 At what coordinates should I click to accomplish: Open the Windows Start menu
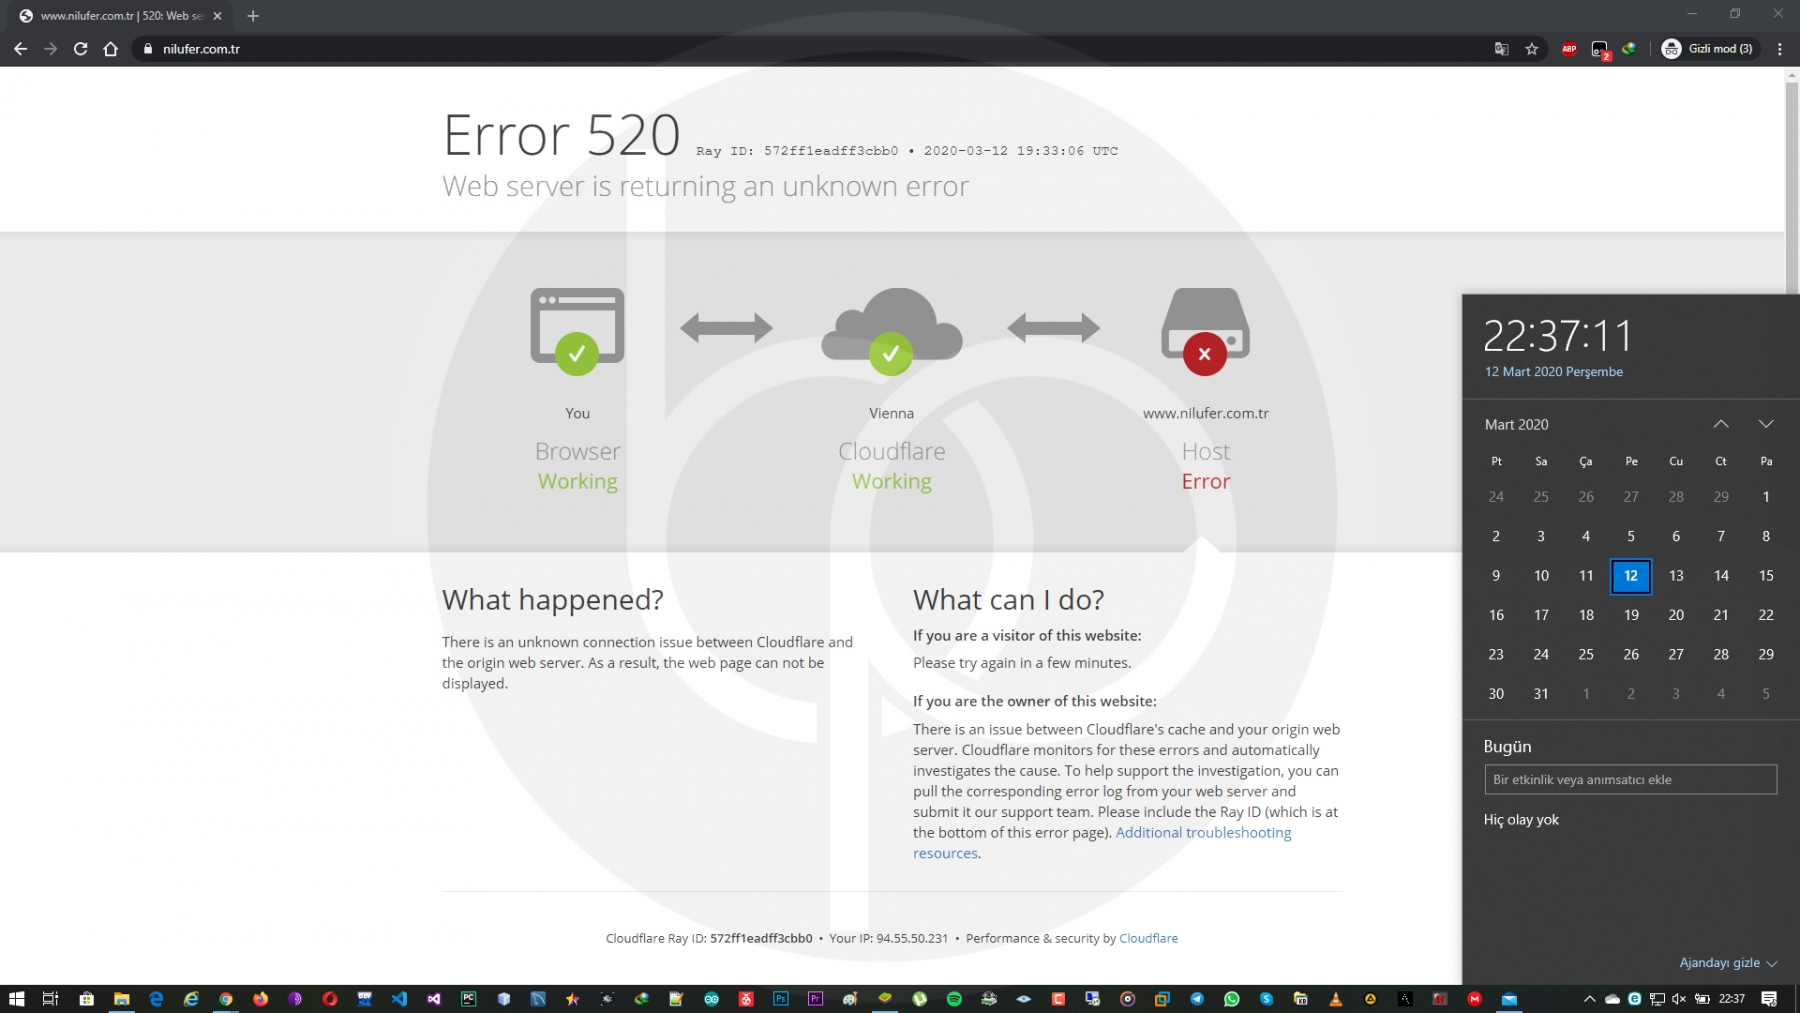click(17, 999)
